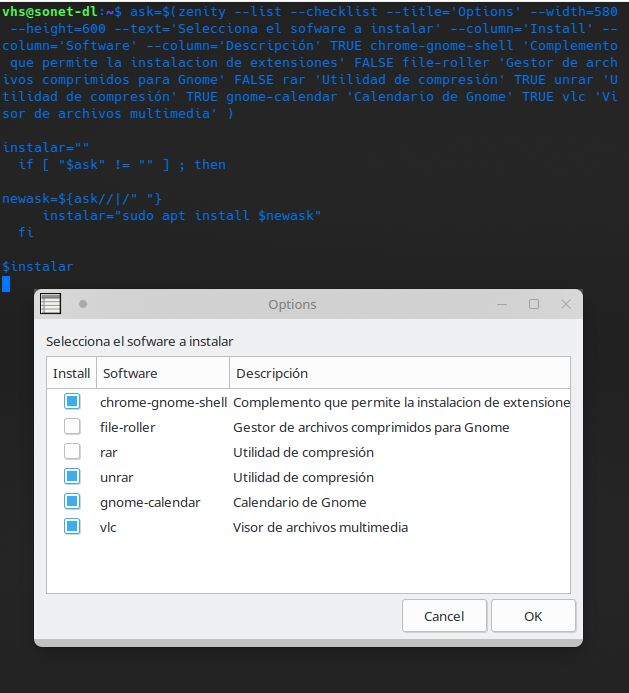Tick the rar install checkbox
This screenshot has height=693, width=629.
(72, 452)
